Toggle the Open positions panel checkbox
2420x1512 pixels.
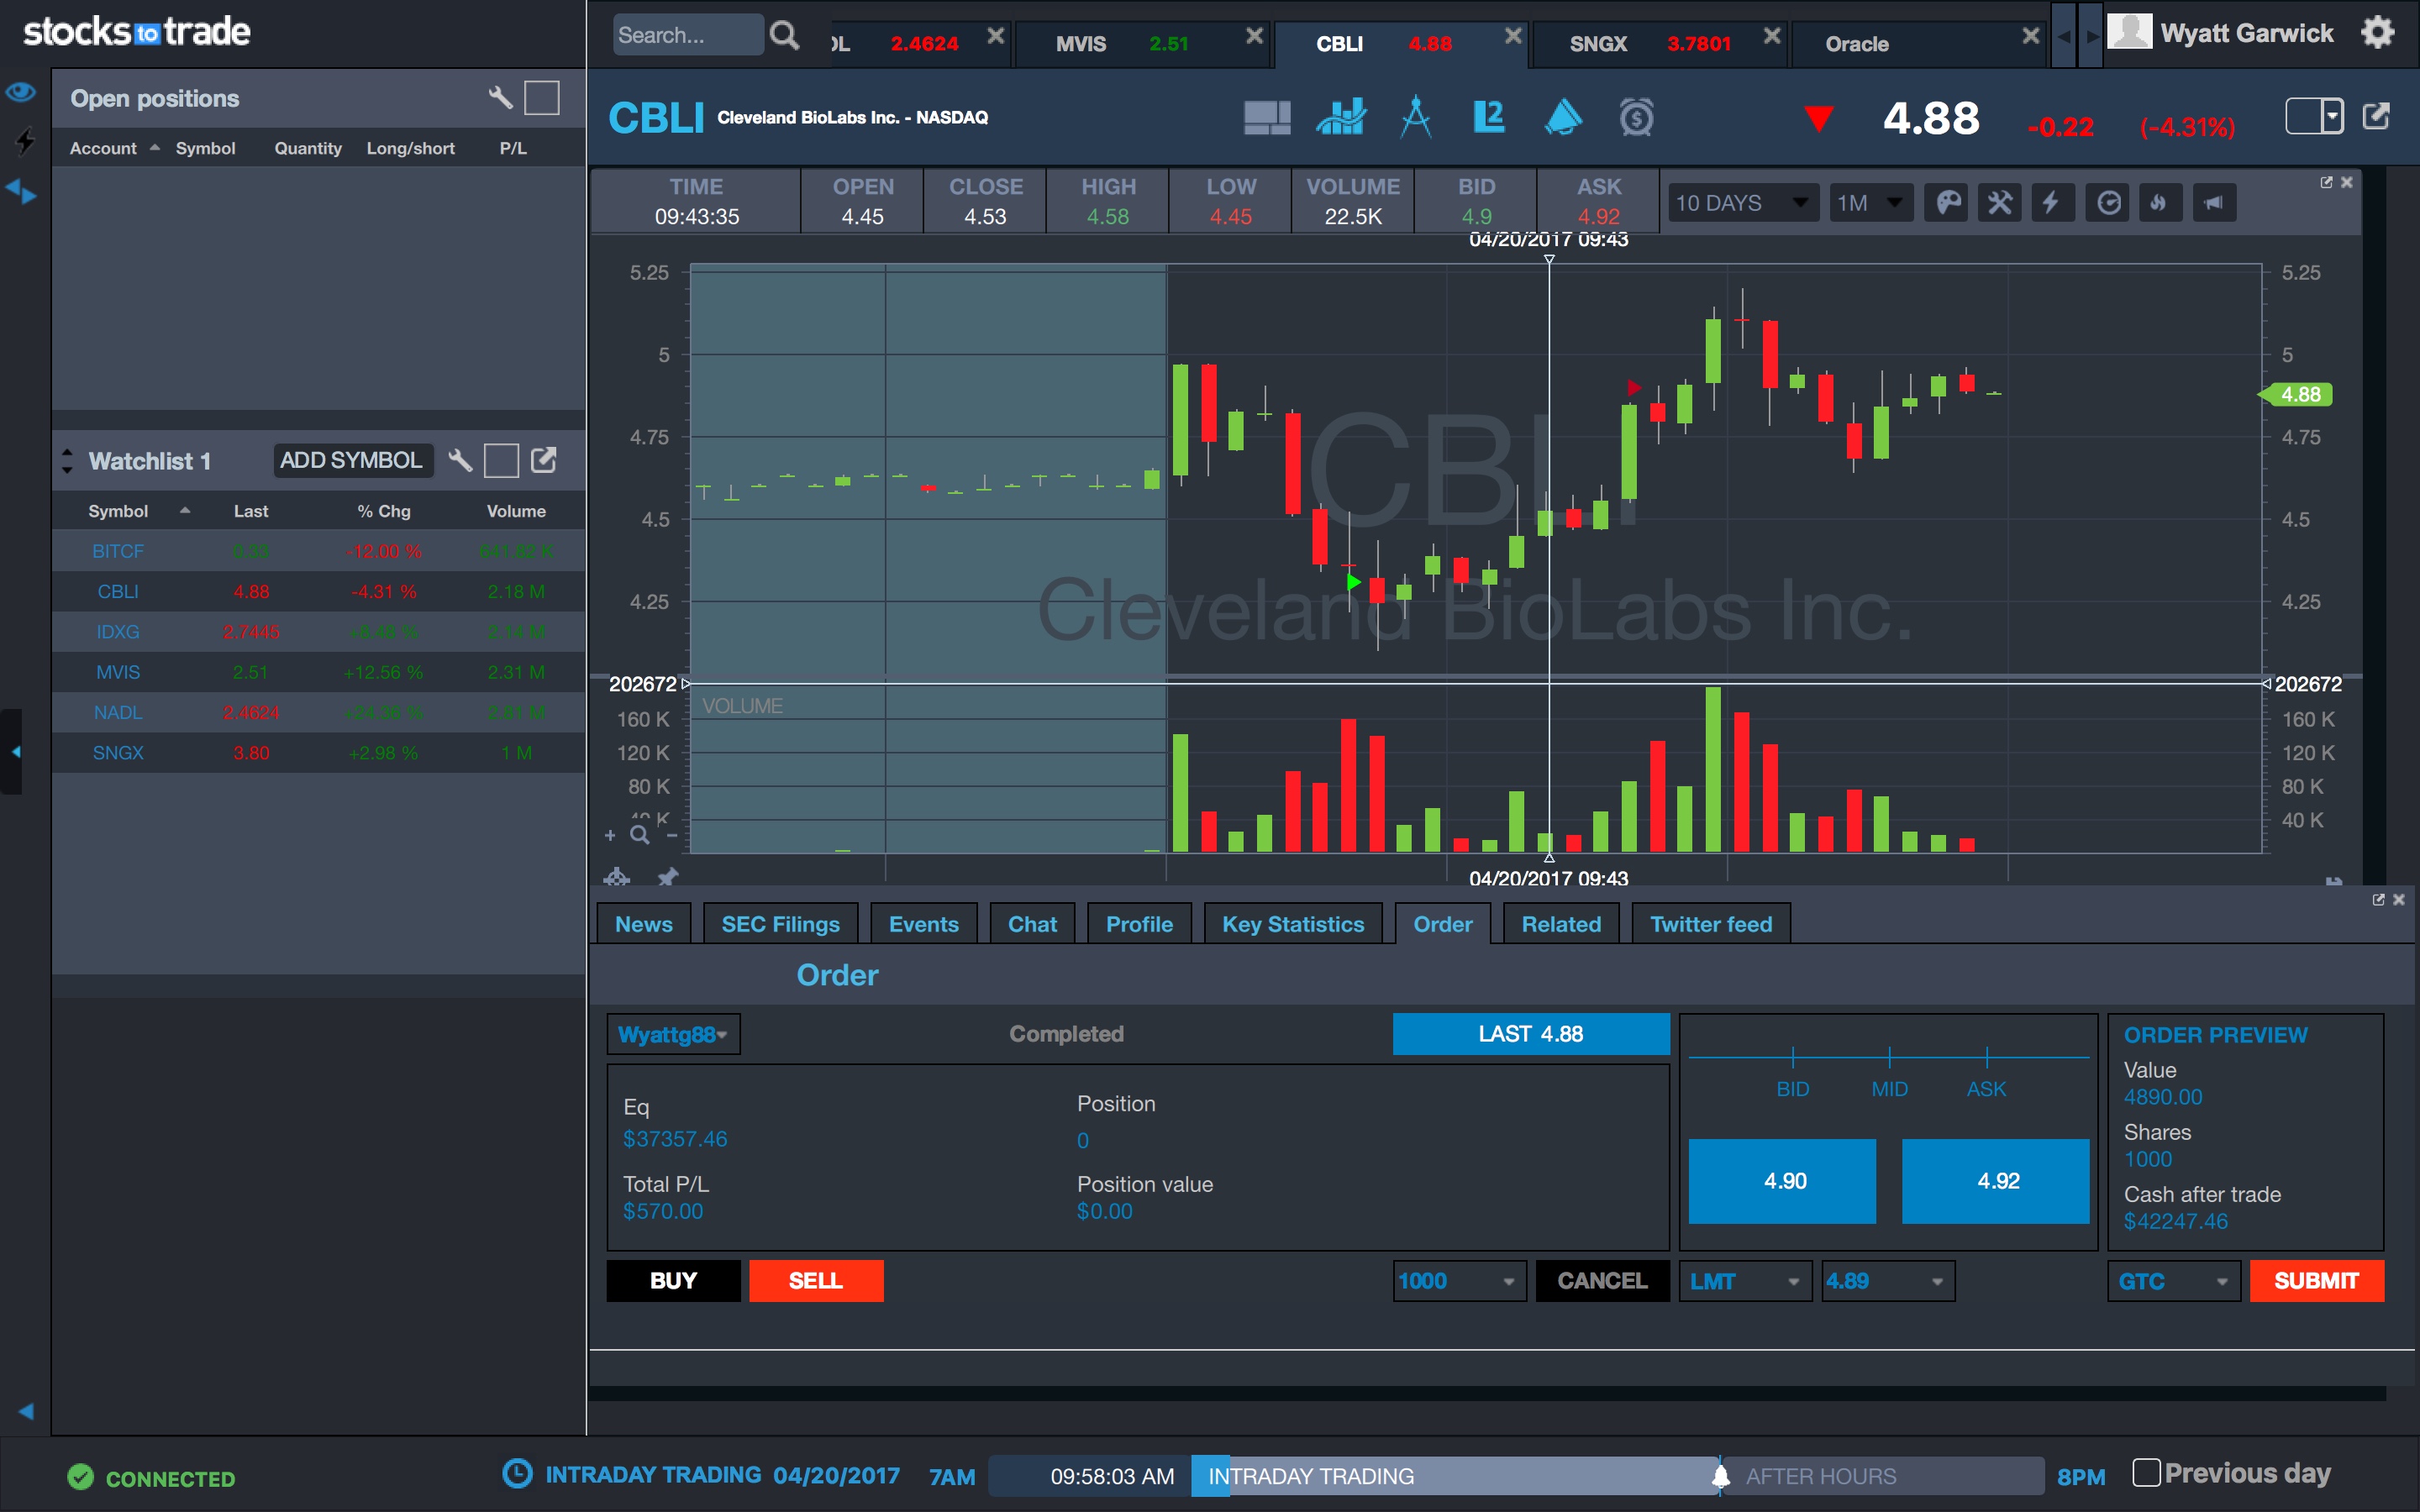pyautogui.click(x=541, y=98)
